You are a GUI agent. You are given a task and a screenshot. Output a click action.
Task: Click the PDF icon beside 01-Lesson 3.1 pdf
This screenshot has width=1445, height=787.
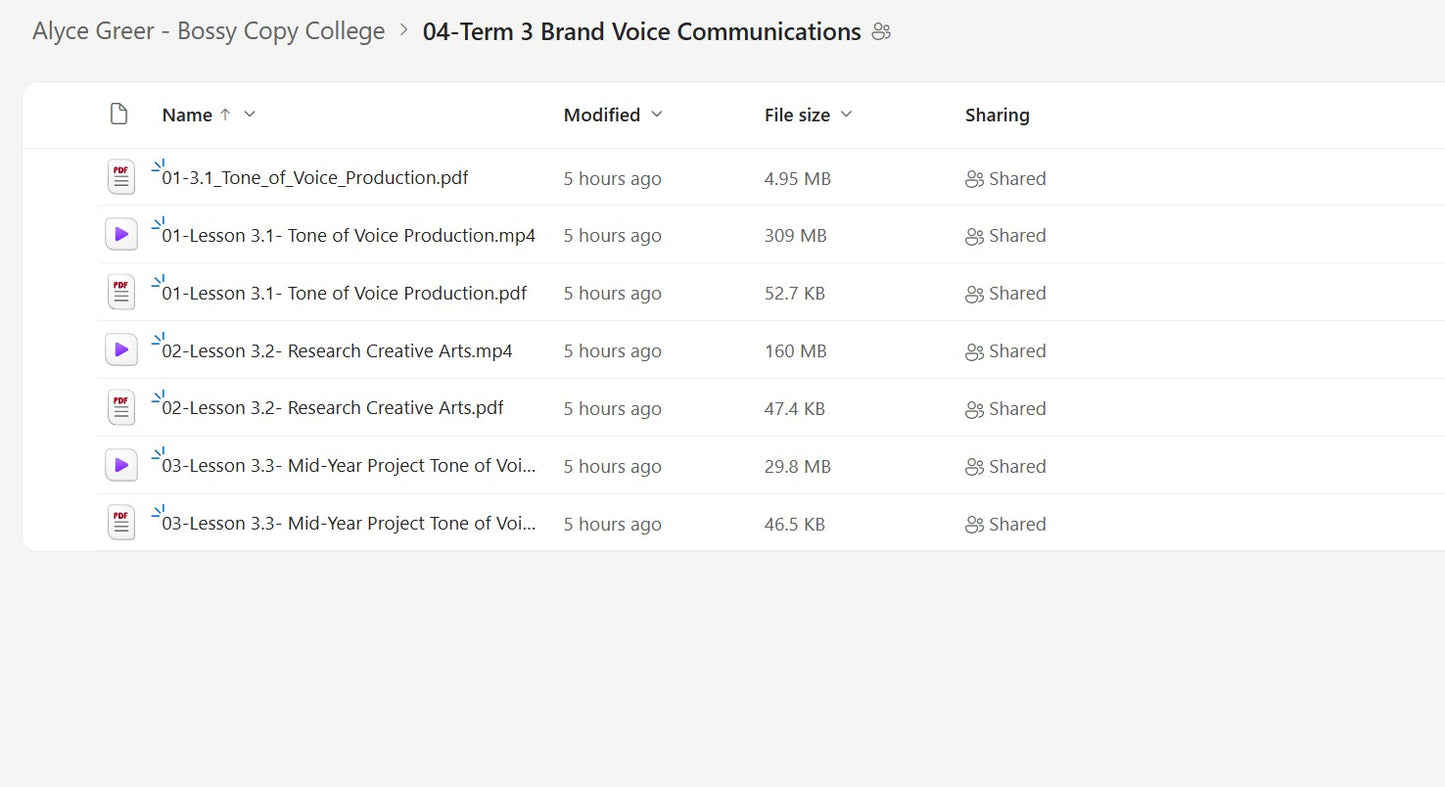click(x=120, y=291)
